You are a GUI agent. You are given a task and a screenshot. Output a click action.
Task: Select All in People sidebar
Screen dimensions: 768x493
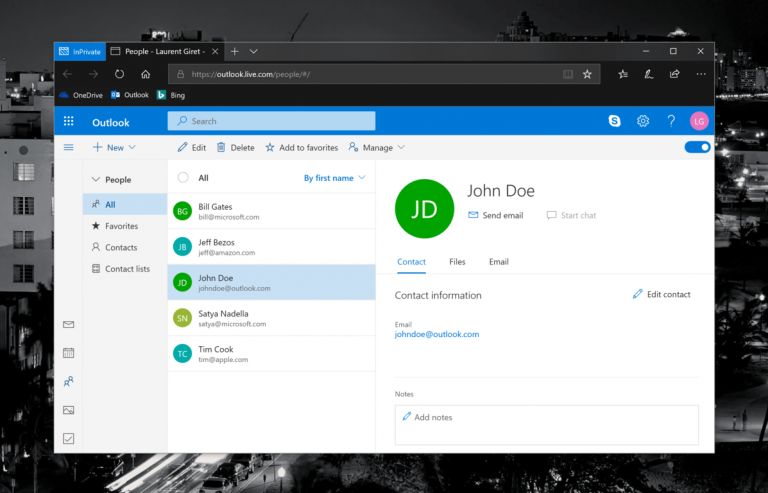[125, 205]
